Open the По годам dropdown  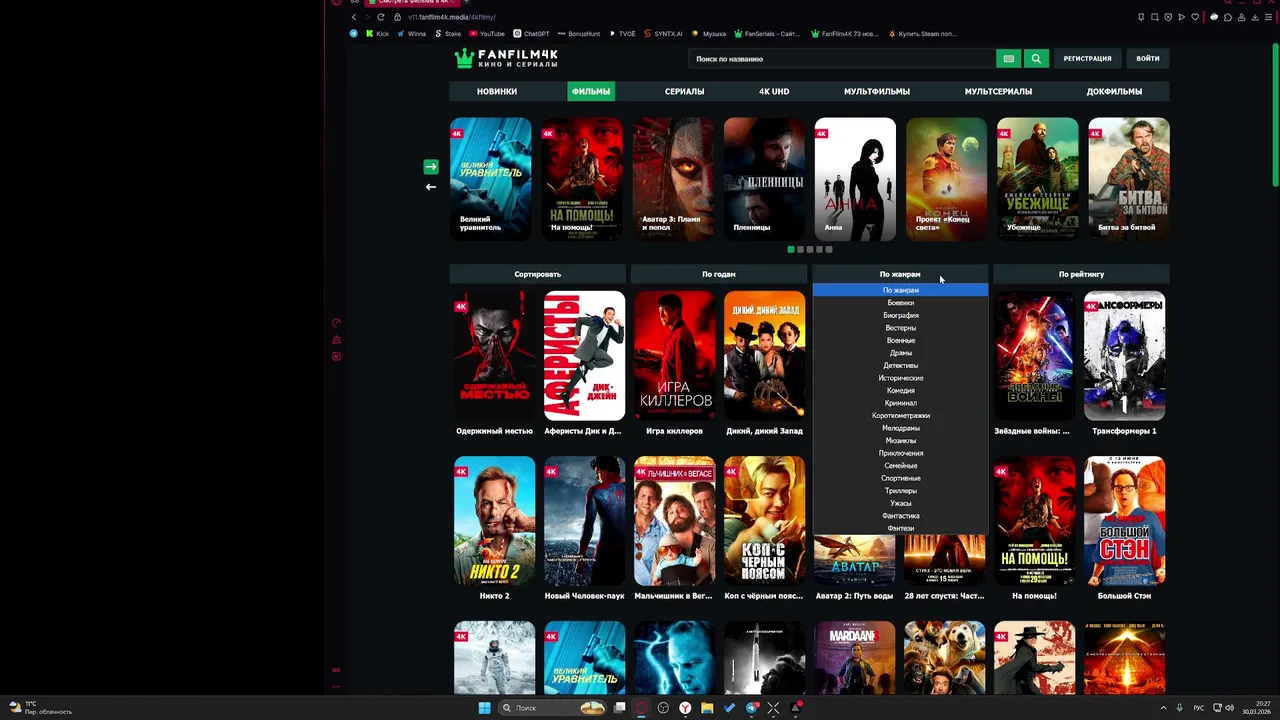(719, 274)
